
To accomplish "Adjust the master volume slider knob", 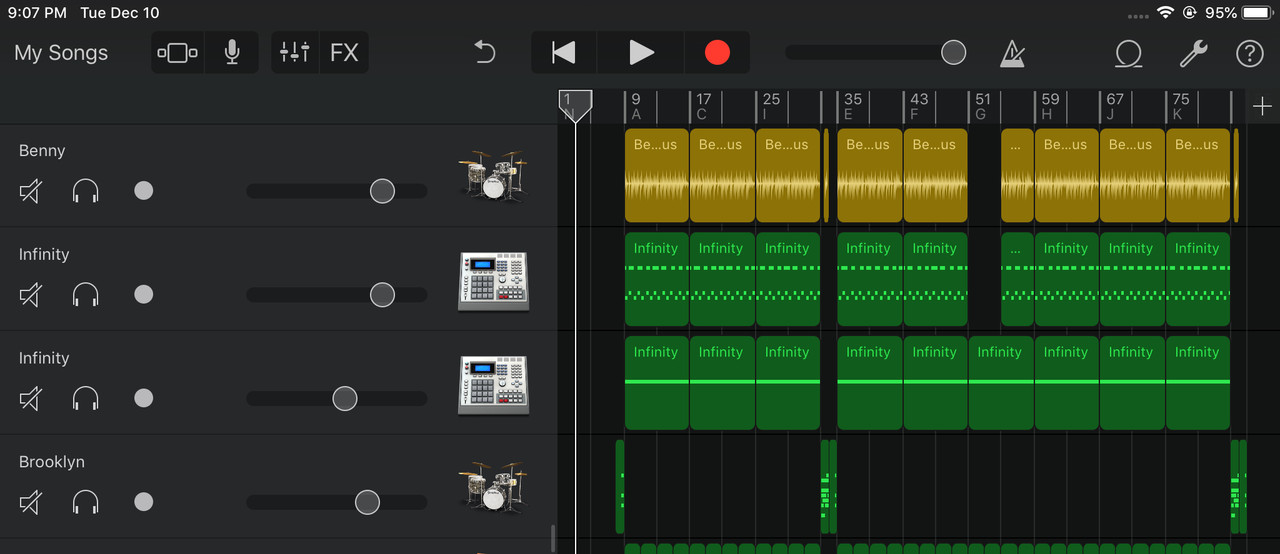I will click(954, 53).
